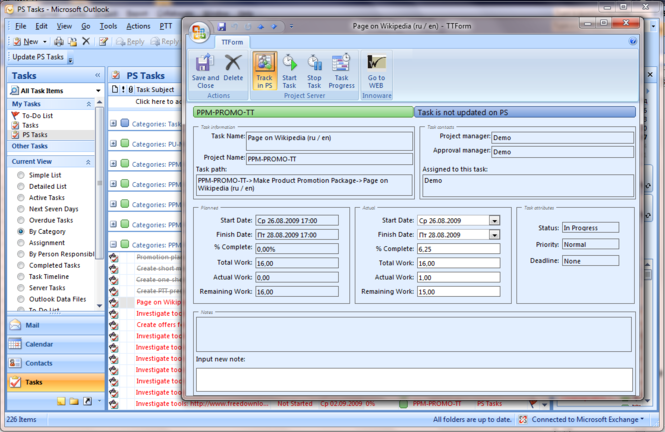Click Go to WEB icon
This screenshot has height=432, width=665.
click(x=376, y=63)
